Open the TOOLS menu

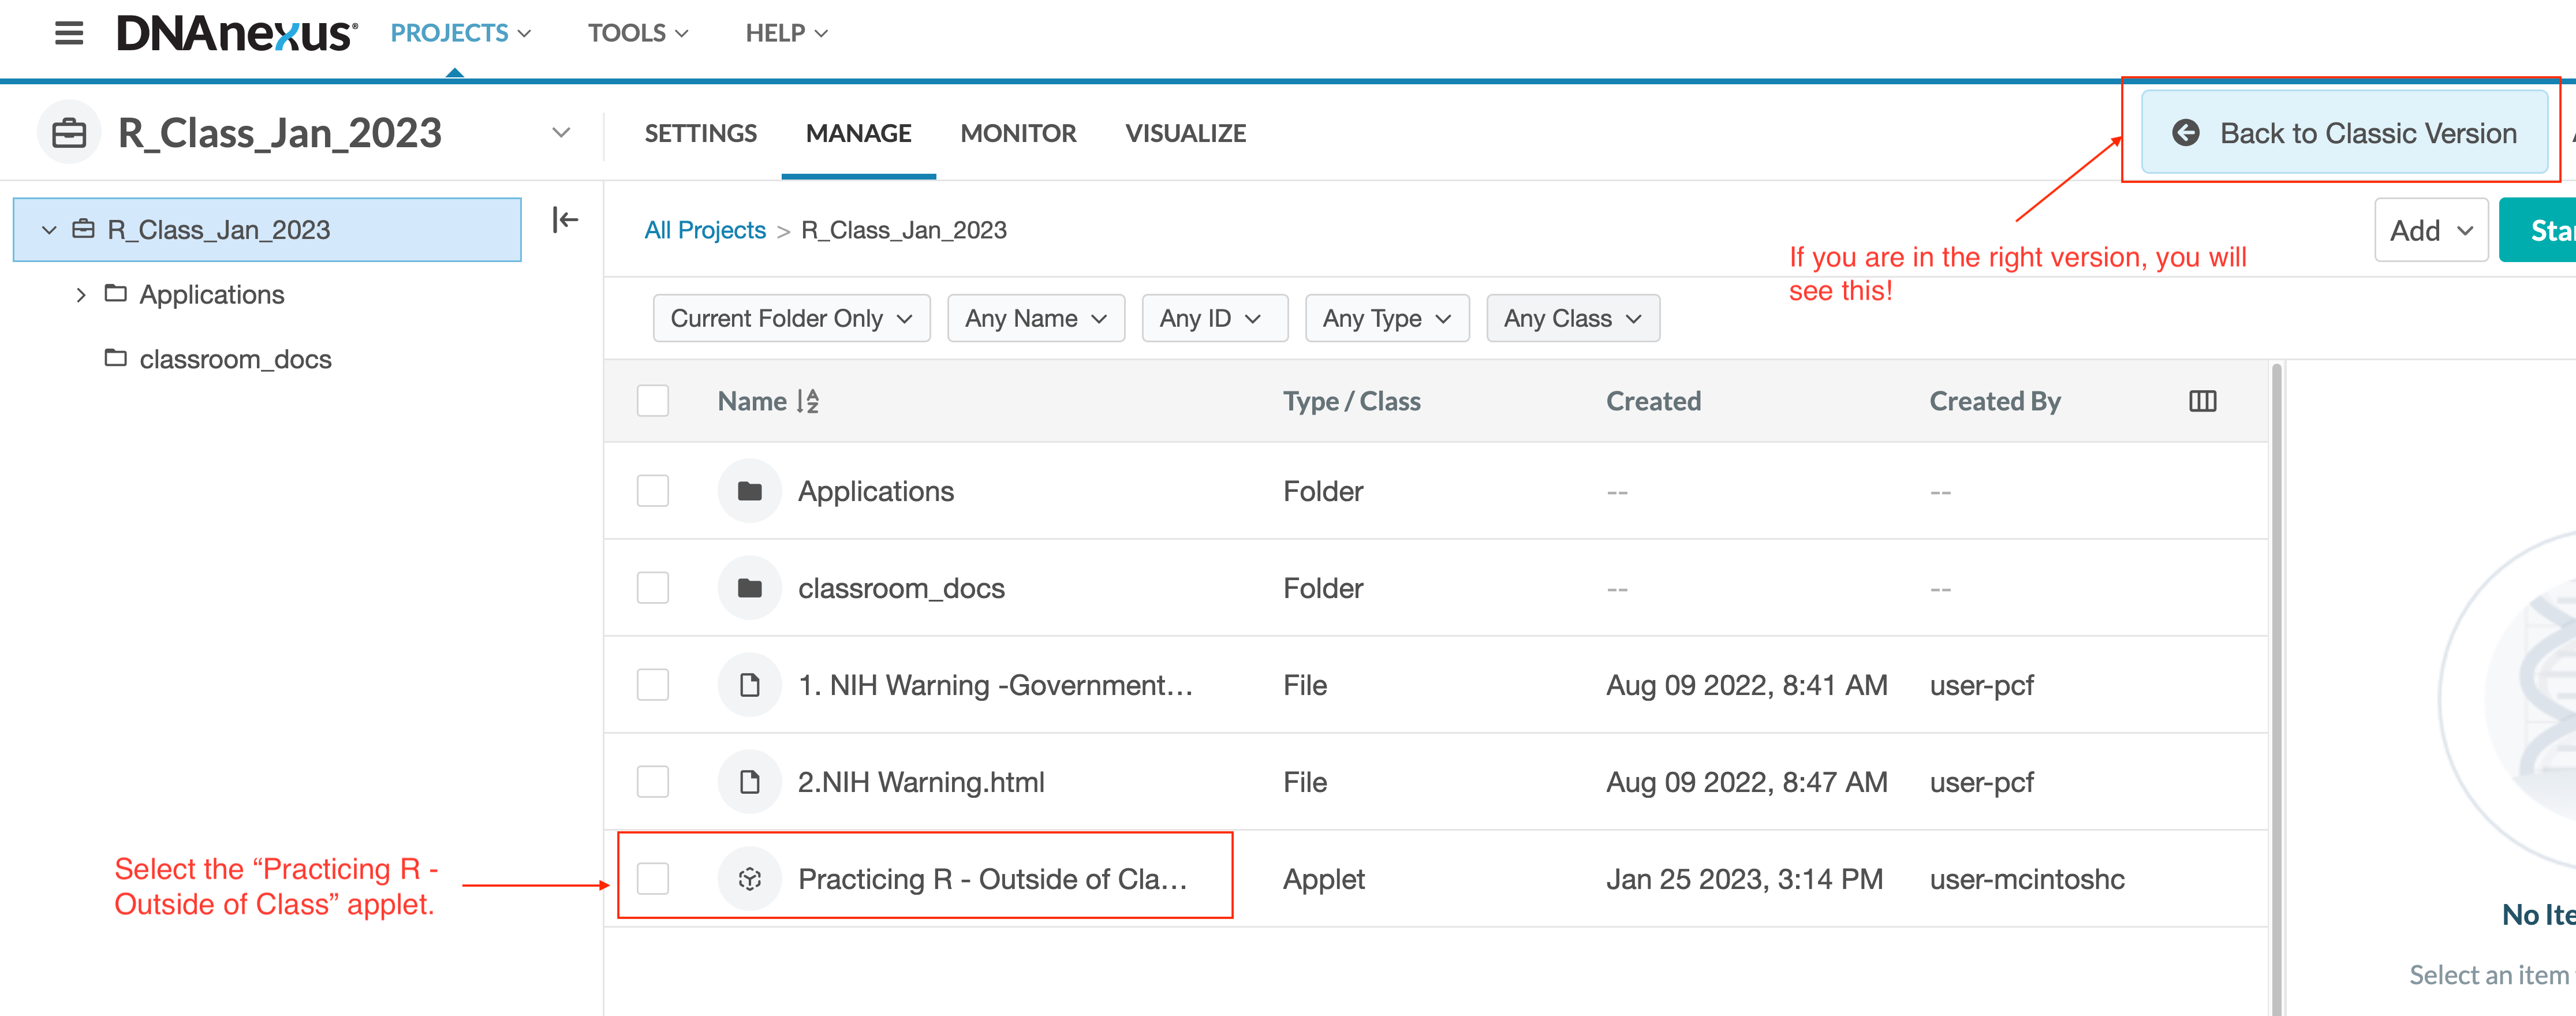click(637, 33)
